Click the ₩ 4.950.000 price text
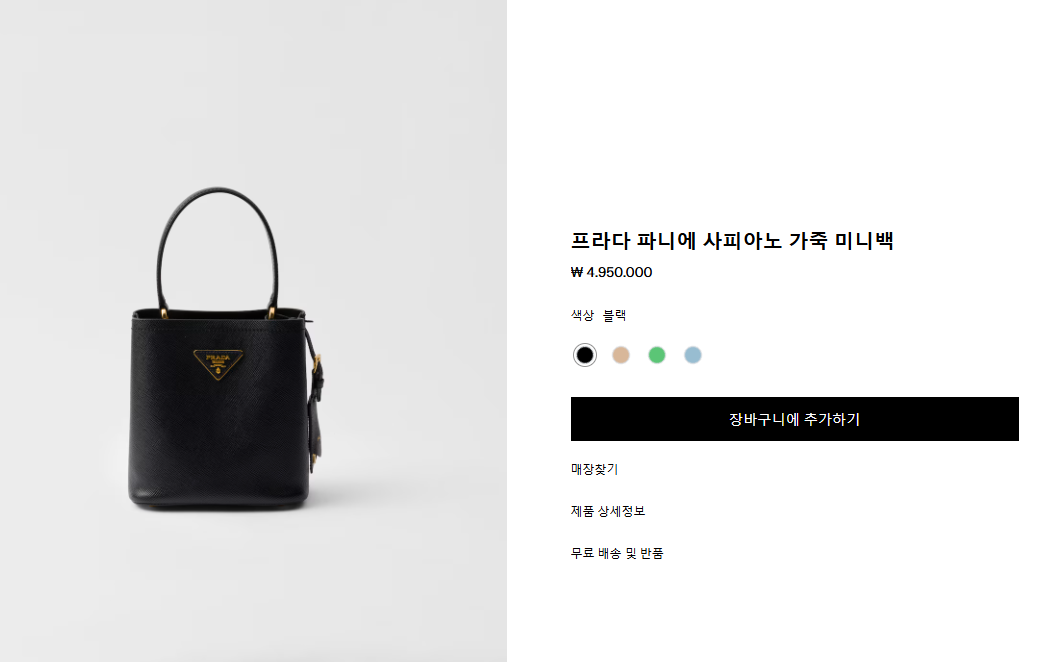The width and height of the screenshot is (1058, 662). pos(611,272)
